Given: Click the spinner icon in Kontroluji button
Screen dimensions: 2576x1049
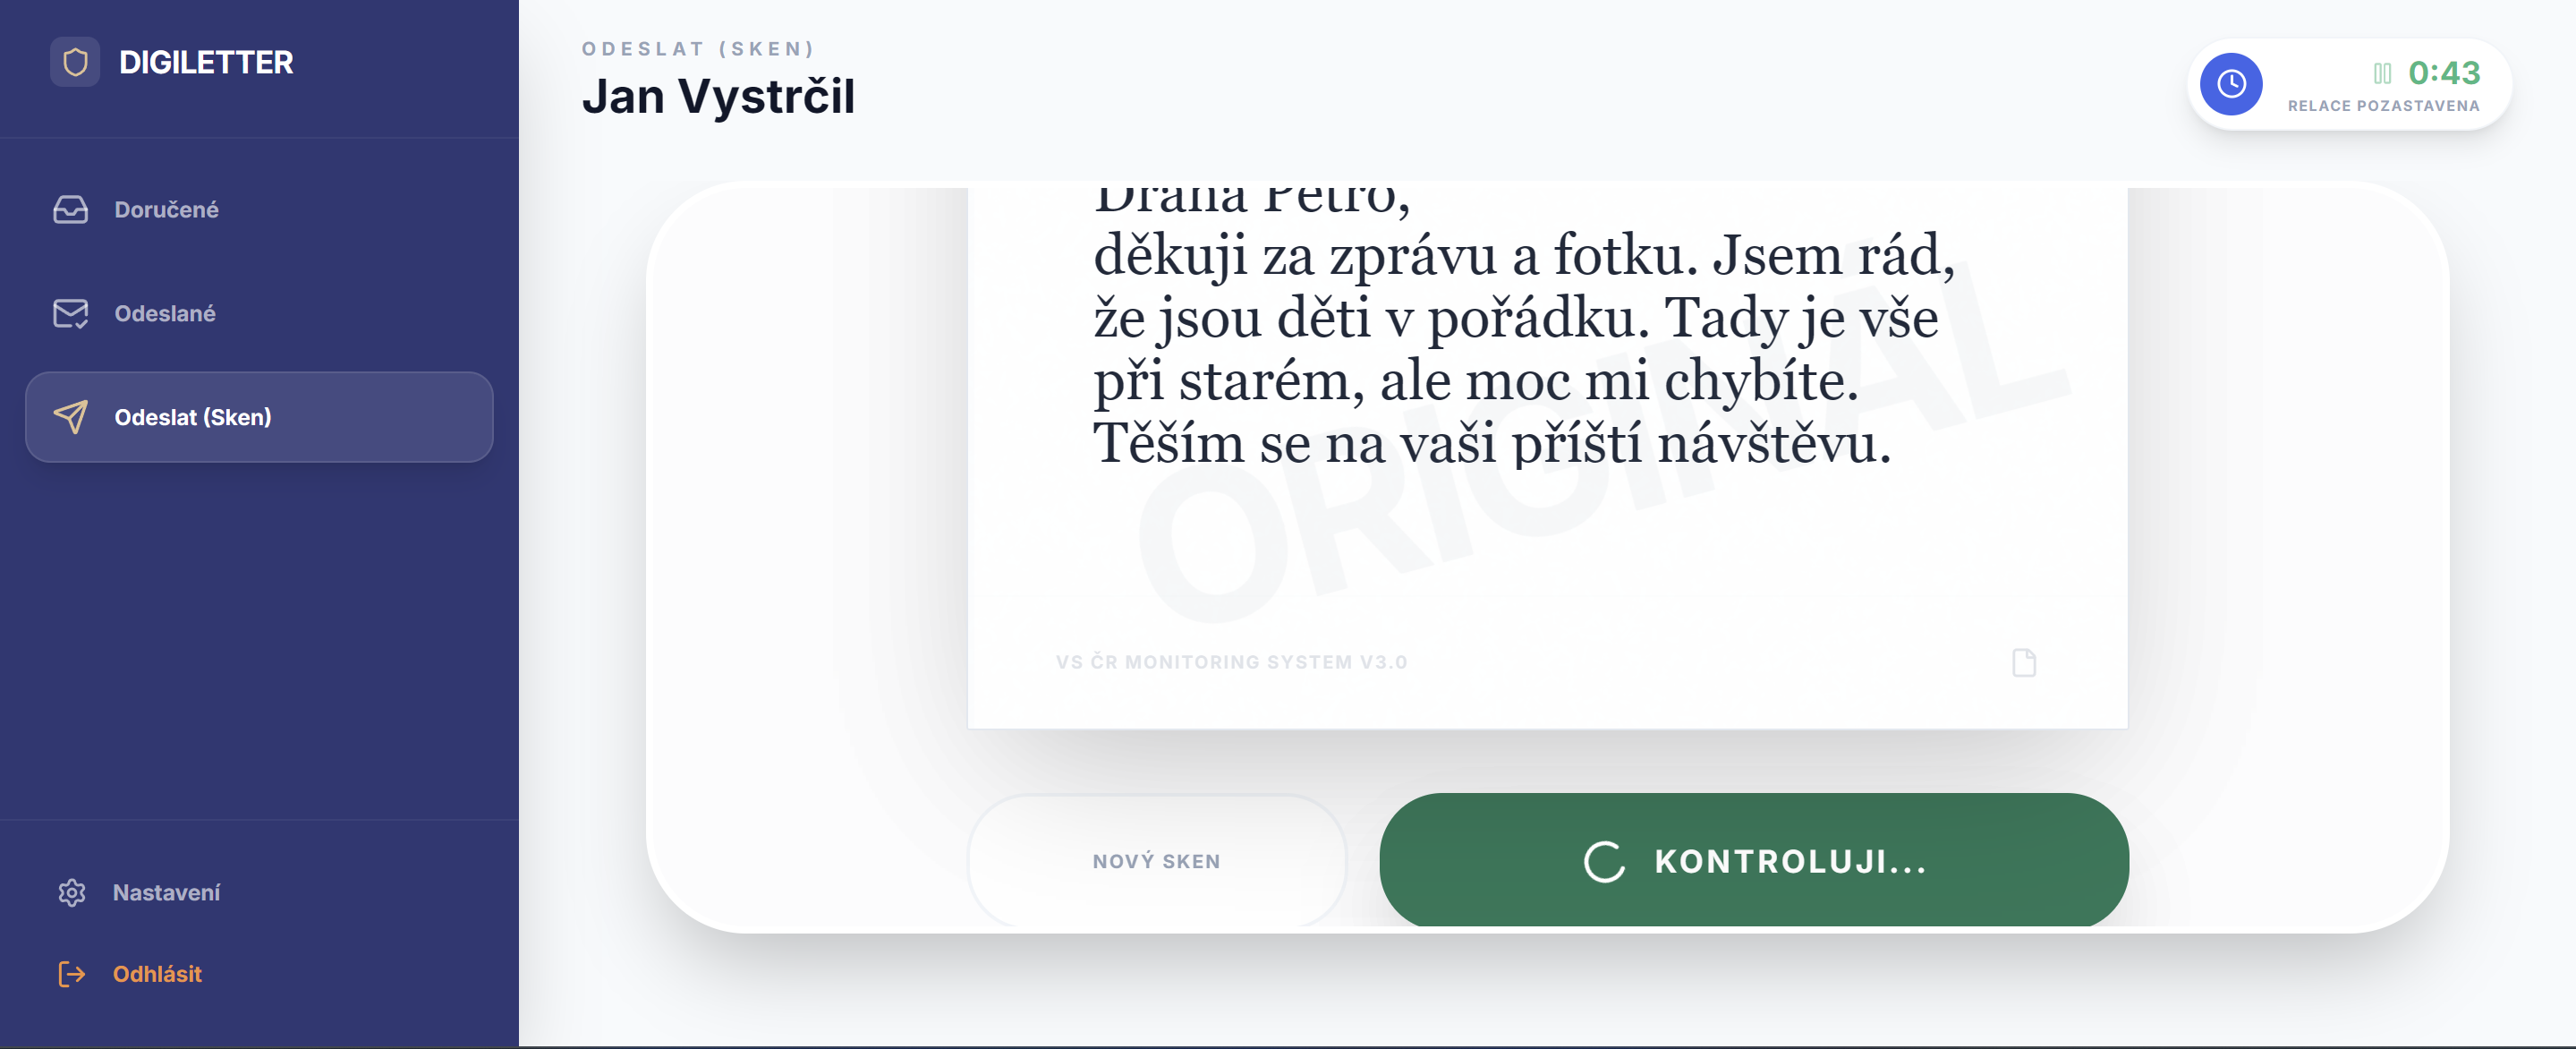Looking at the screenshot, I should (1603, 861).
